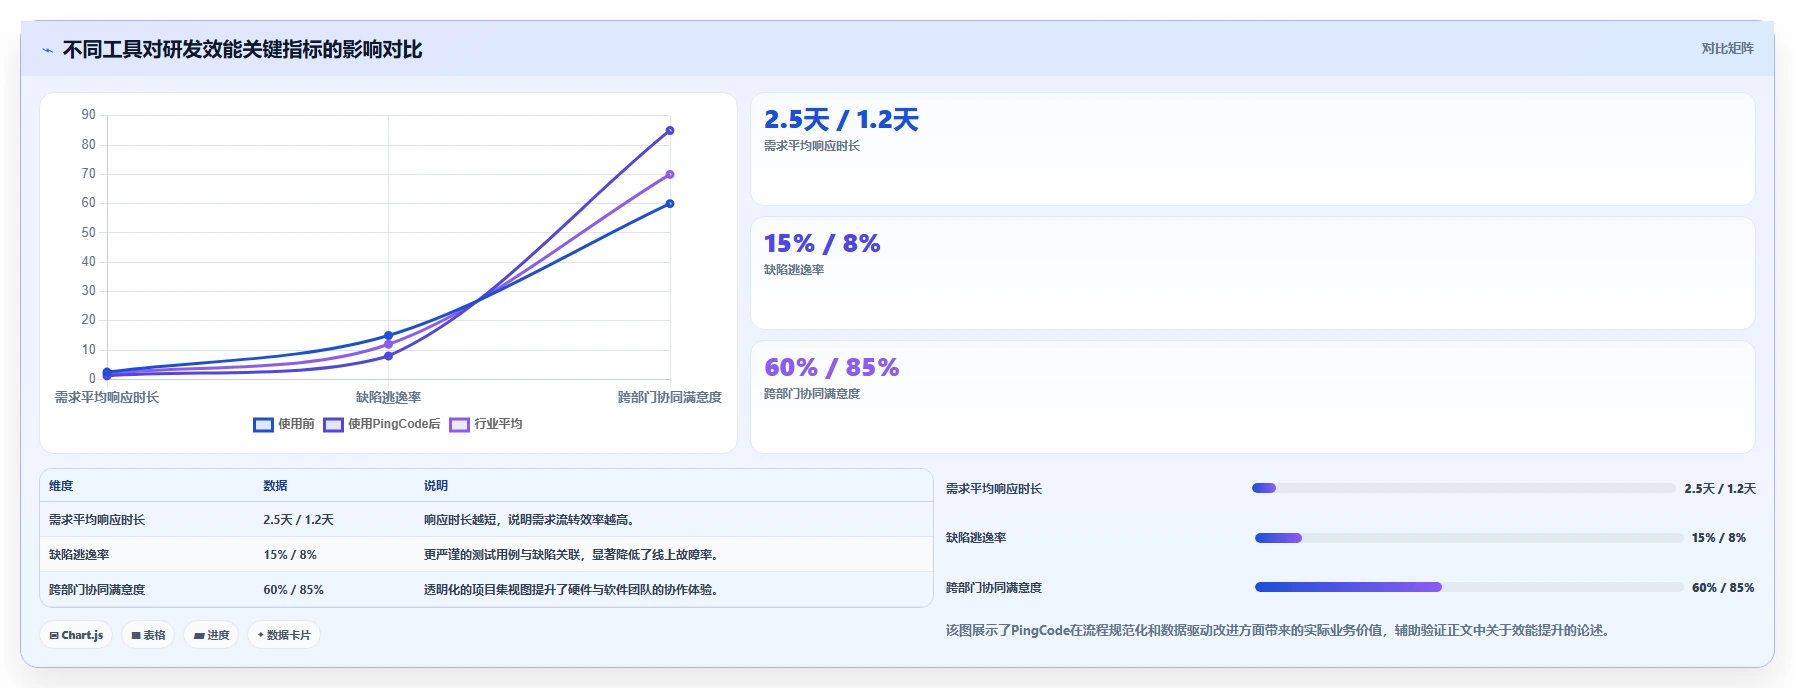This screenshot has width=1795, height=688.
Task: Click the 需求平均响应时长 table row label
Action: 97,520
